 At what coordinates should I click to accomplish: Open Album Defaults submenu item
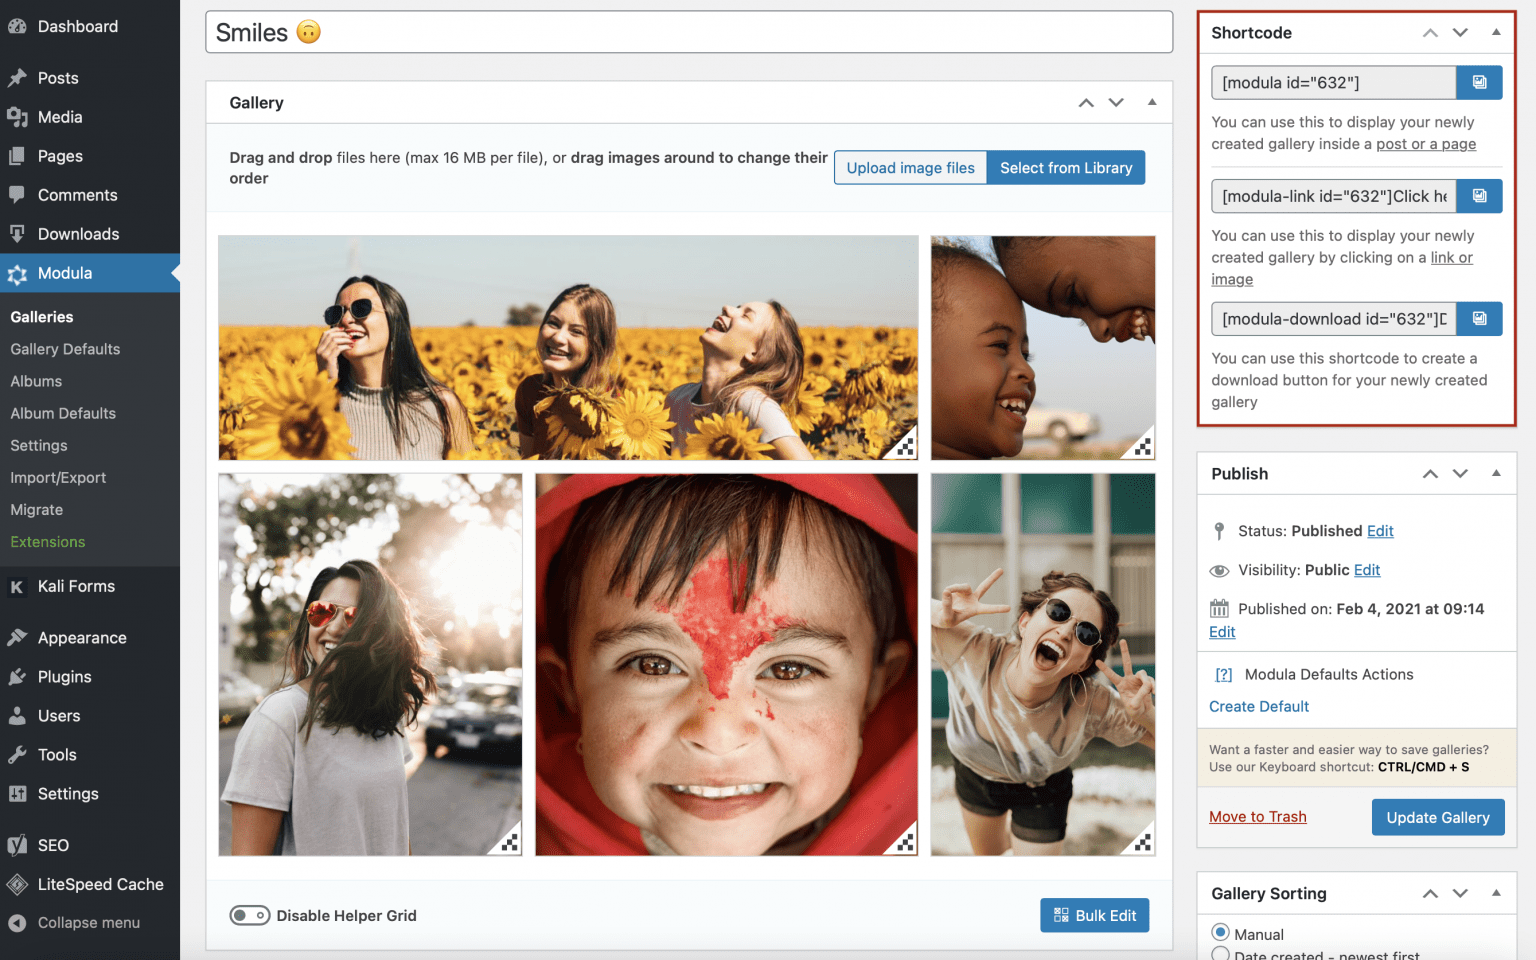63,413
